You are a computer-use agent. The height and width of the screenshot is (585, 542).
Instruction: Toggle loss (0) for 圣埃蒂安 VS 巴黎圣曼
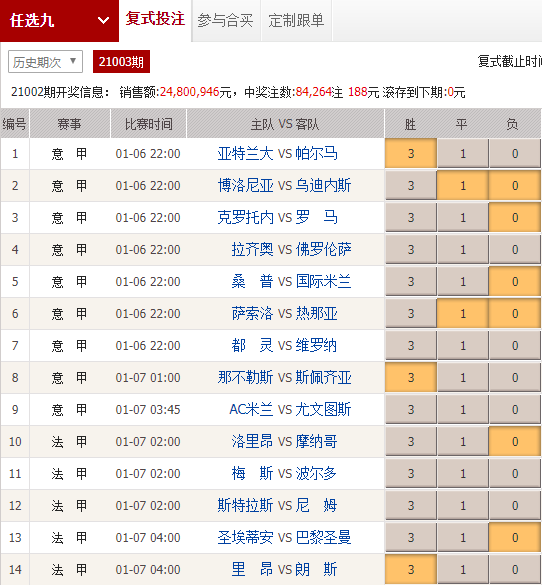tap(515, 538)
